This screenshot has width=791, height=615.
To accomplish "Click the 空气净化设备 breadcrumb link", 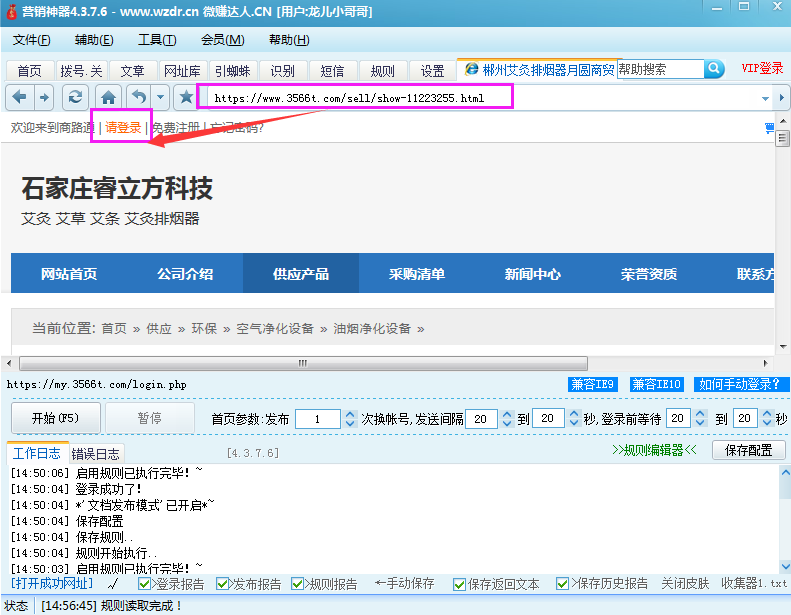I will pos(275,329).
